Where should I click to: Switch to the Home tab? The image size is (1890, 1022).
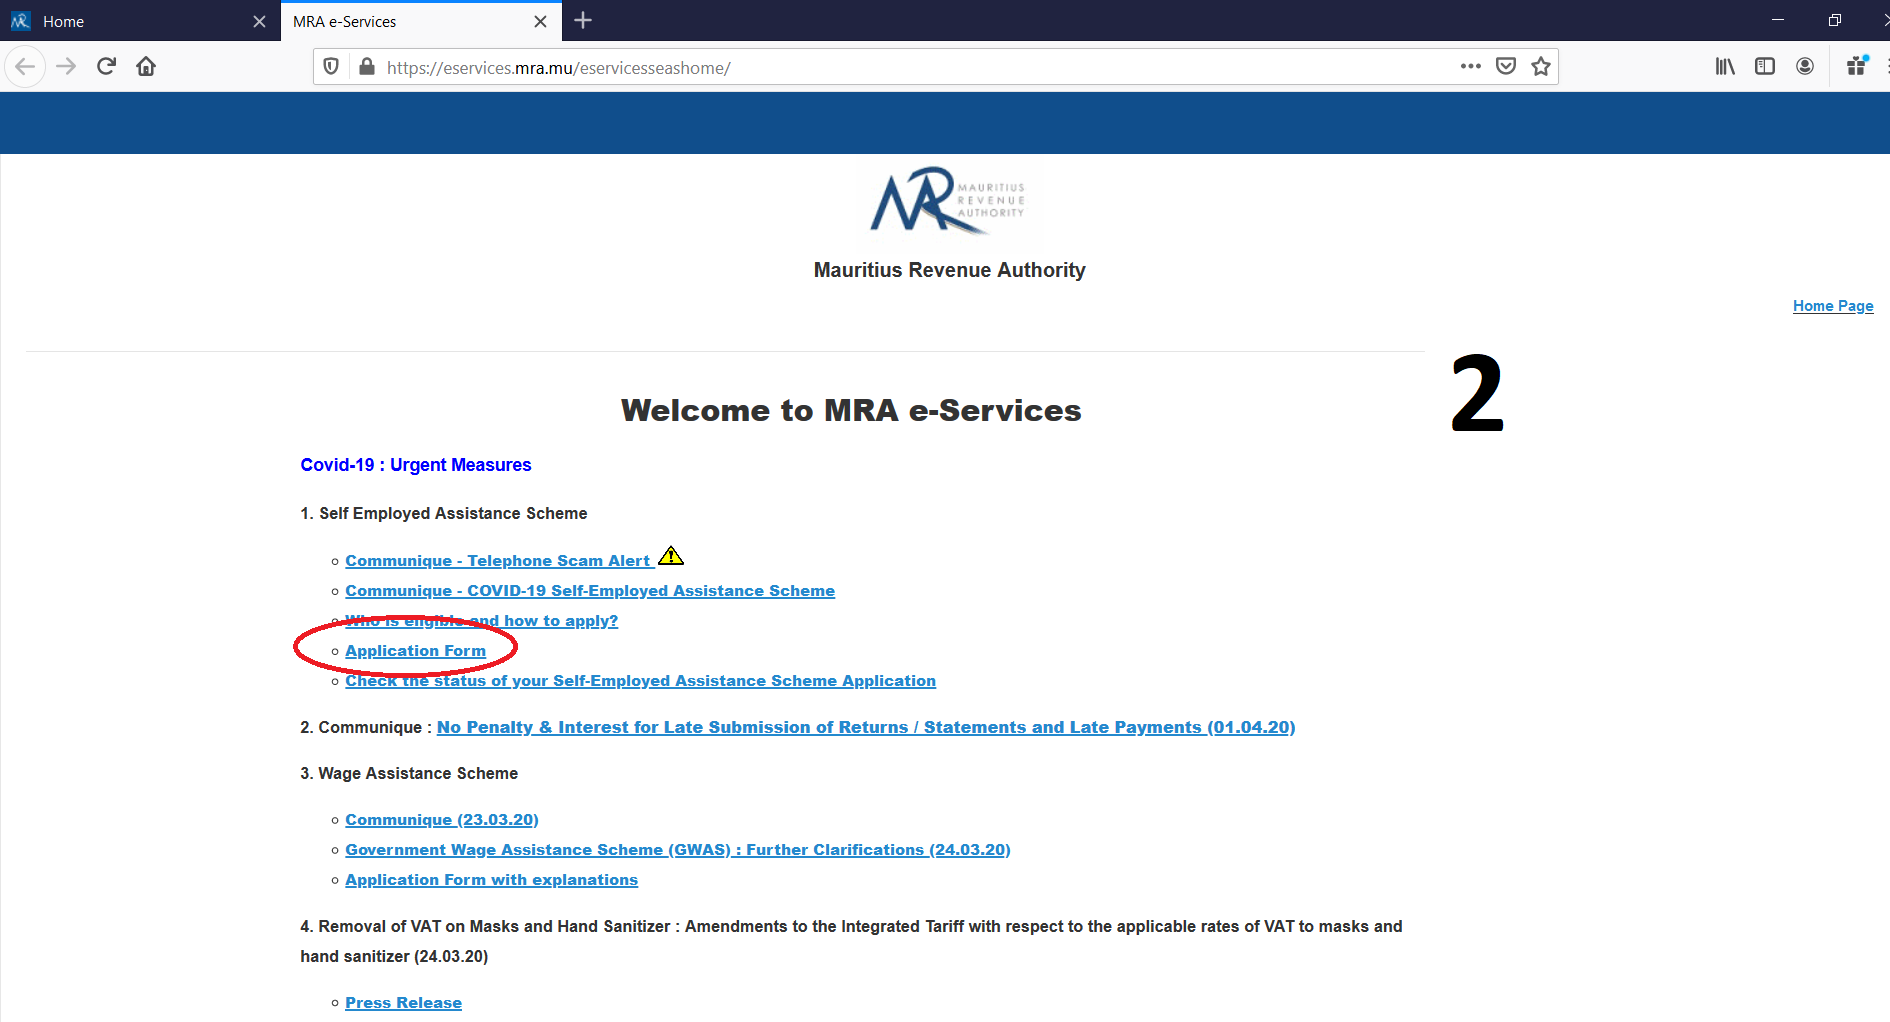coord(140,21)
